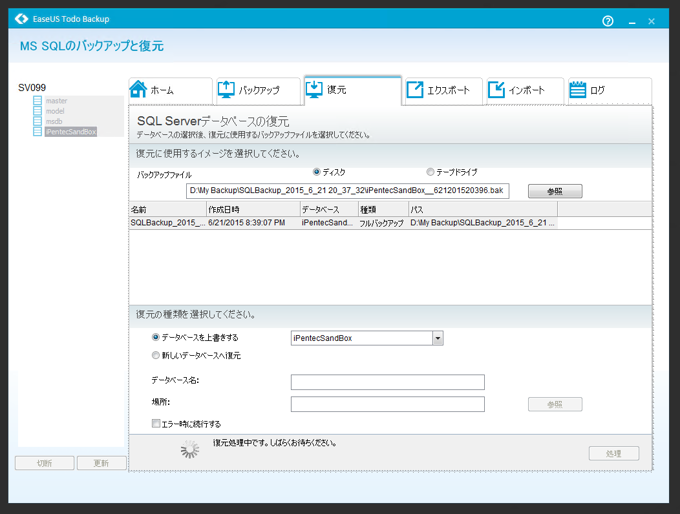Screen dimensions: 680x514
Task: Sort by パス column header
Action: 483,210
